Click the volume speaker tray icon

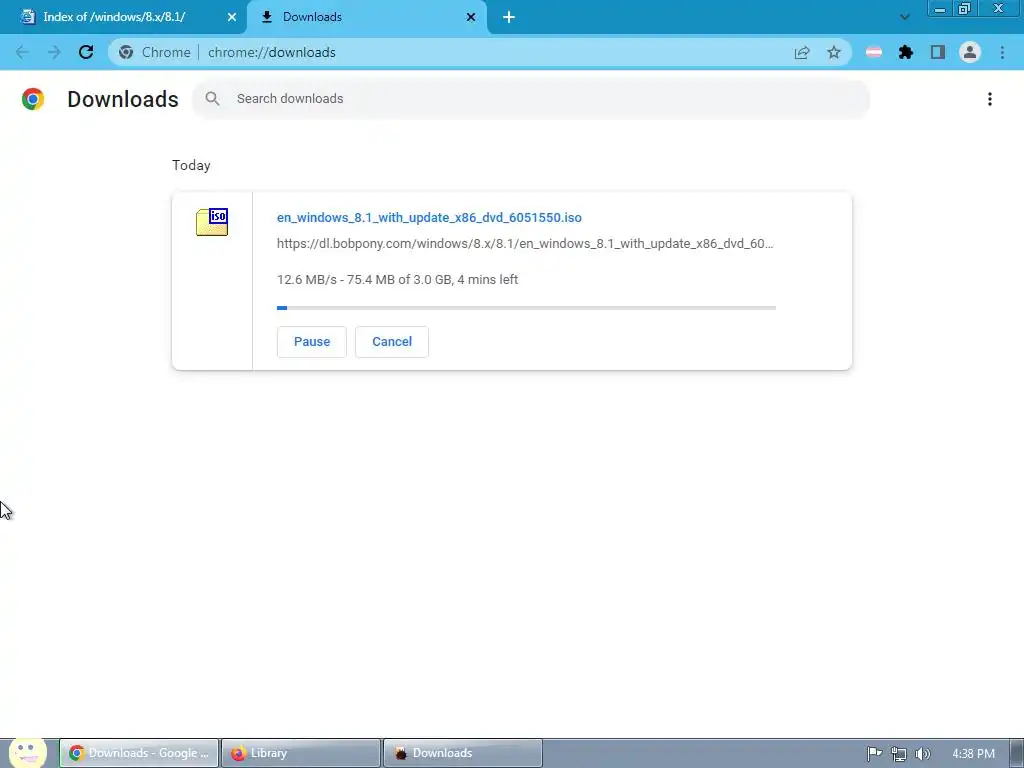922,754
